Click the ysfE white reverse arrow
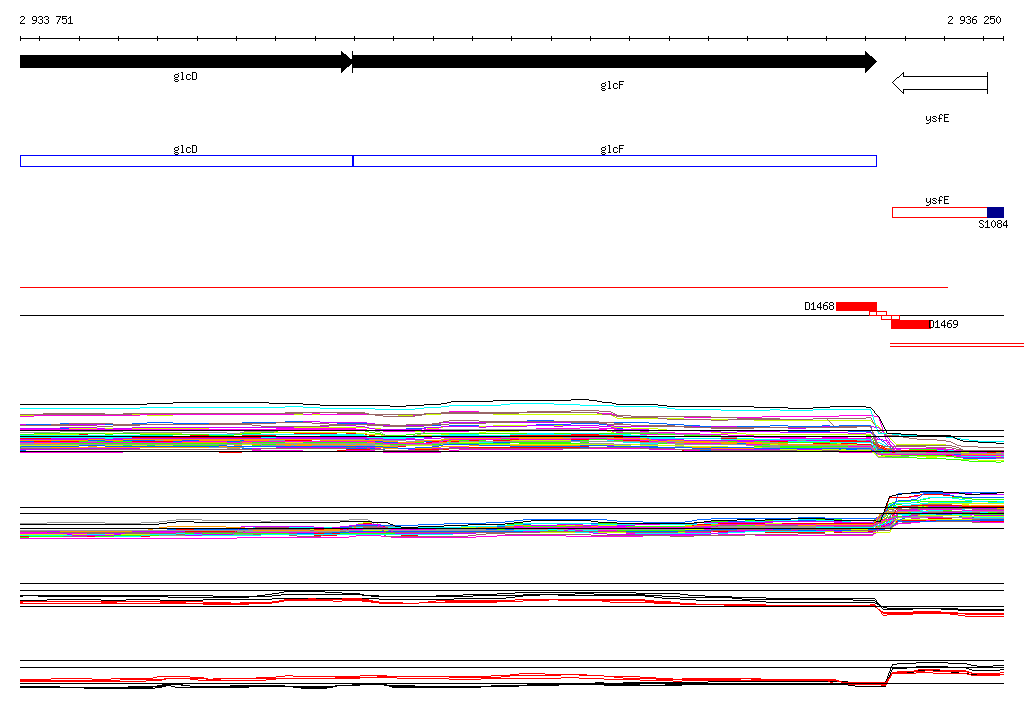The height and width of the screenshot is (714, 1024). pos(940,83)
